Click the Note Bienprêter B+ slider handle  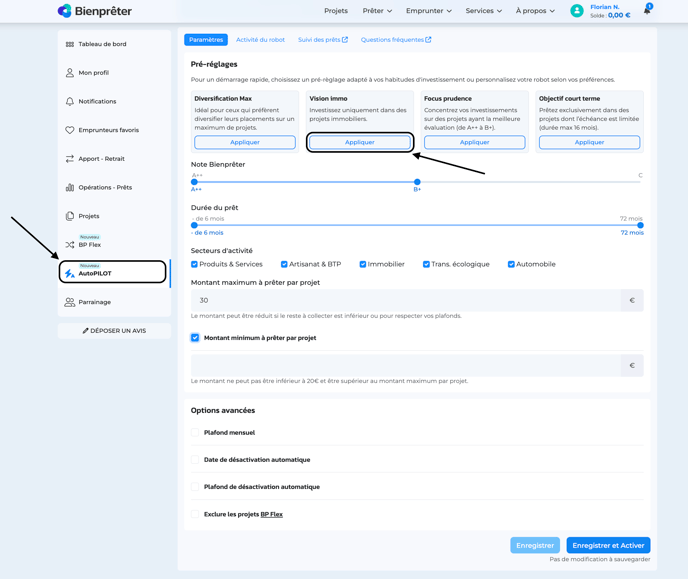[x=417, y=182]
